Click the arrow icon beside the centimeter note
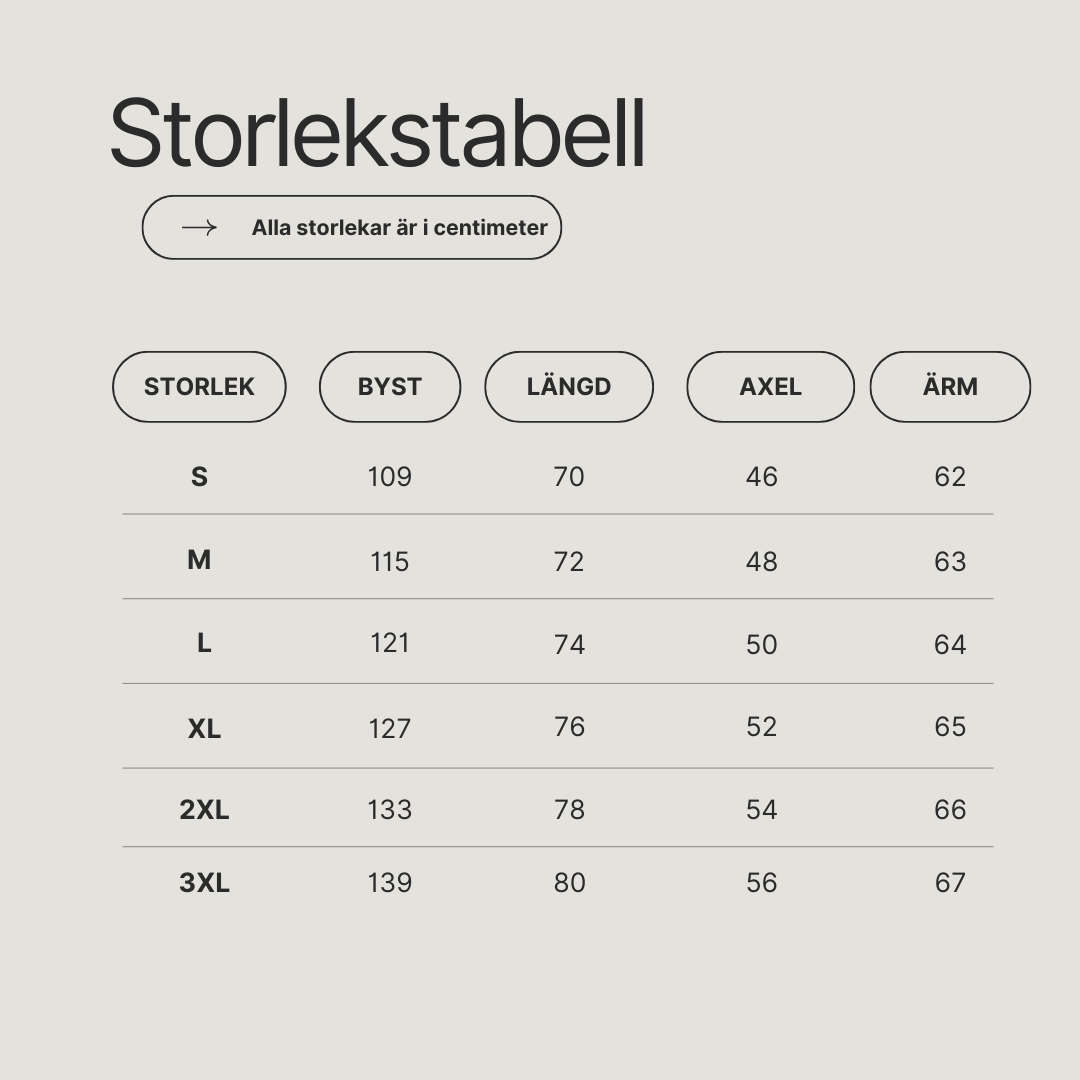Screen dimensions: 1080x1080 [x=199, y=228]
